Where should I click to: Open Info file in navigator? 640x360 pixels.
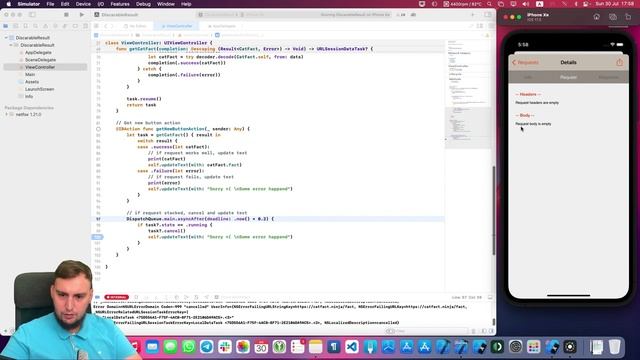point(29,97)
